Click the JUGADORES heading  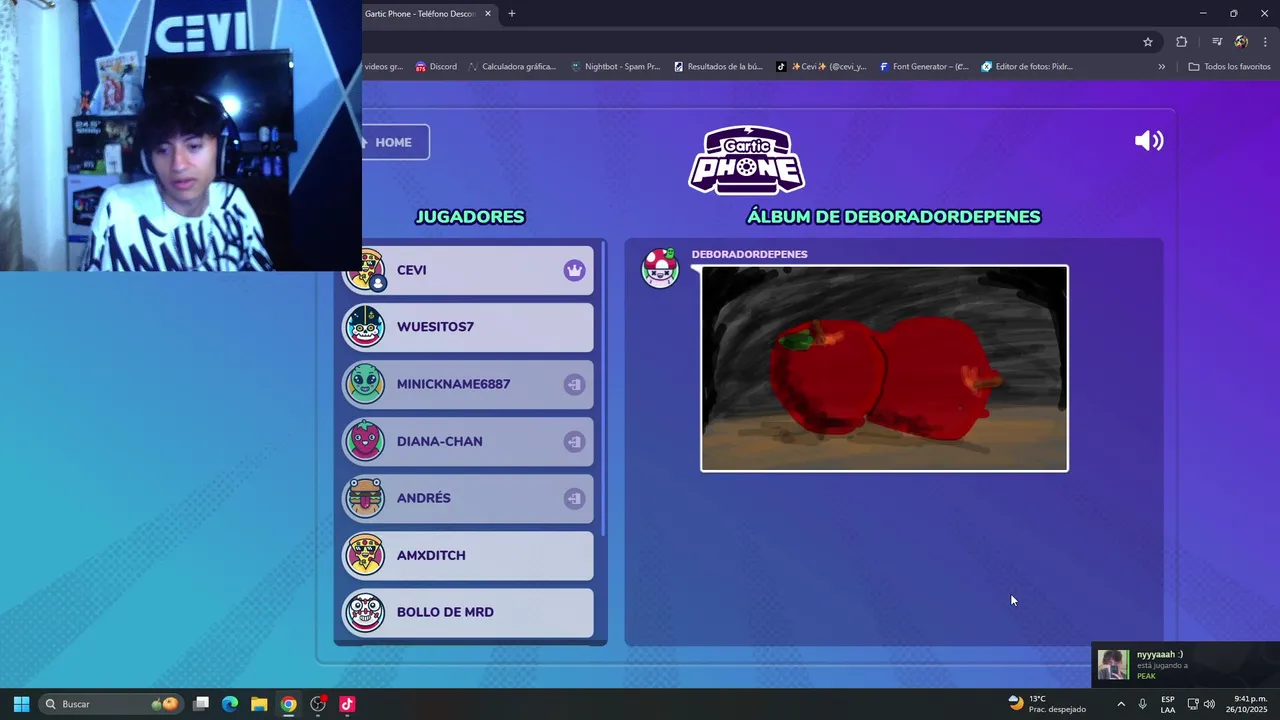click(x=469, y=217)
